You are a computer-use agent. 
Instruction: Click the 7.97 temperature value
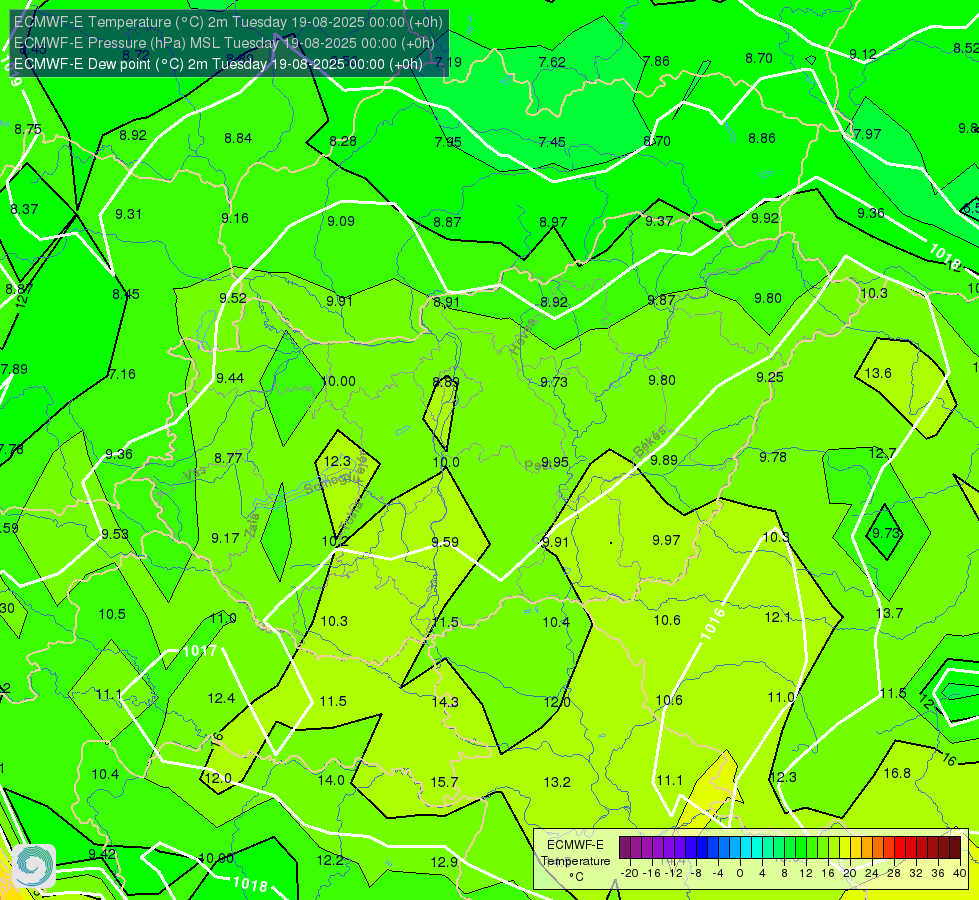click(867, 134)
